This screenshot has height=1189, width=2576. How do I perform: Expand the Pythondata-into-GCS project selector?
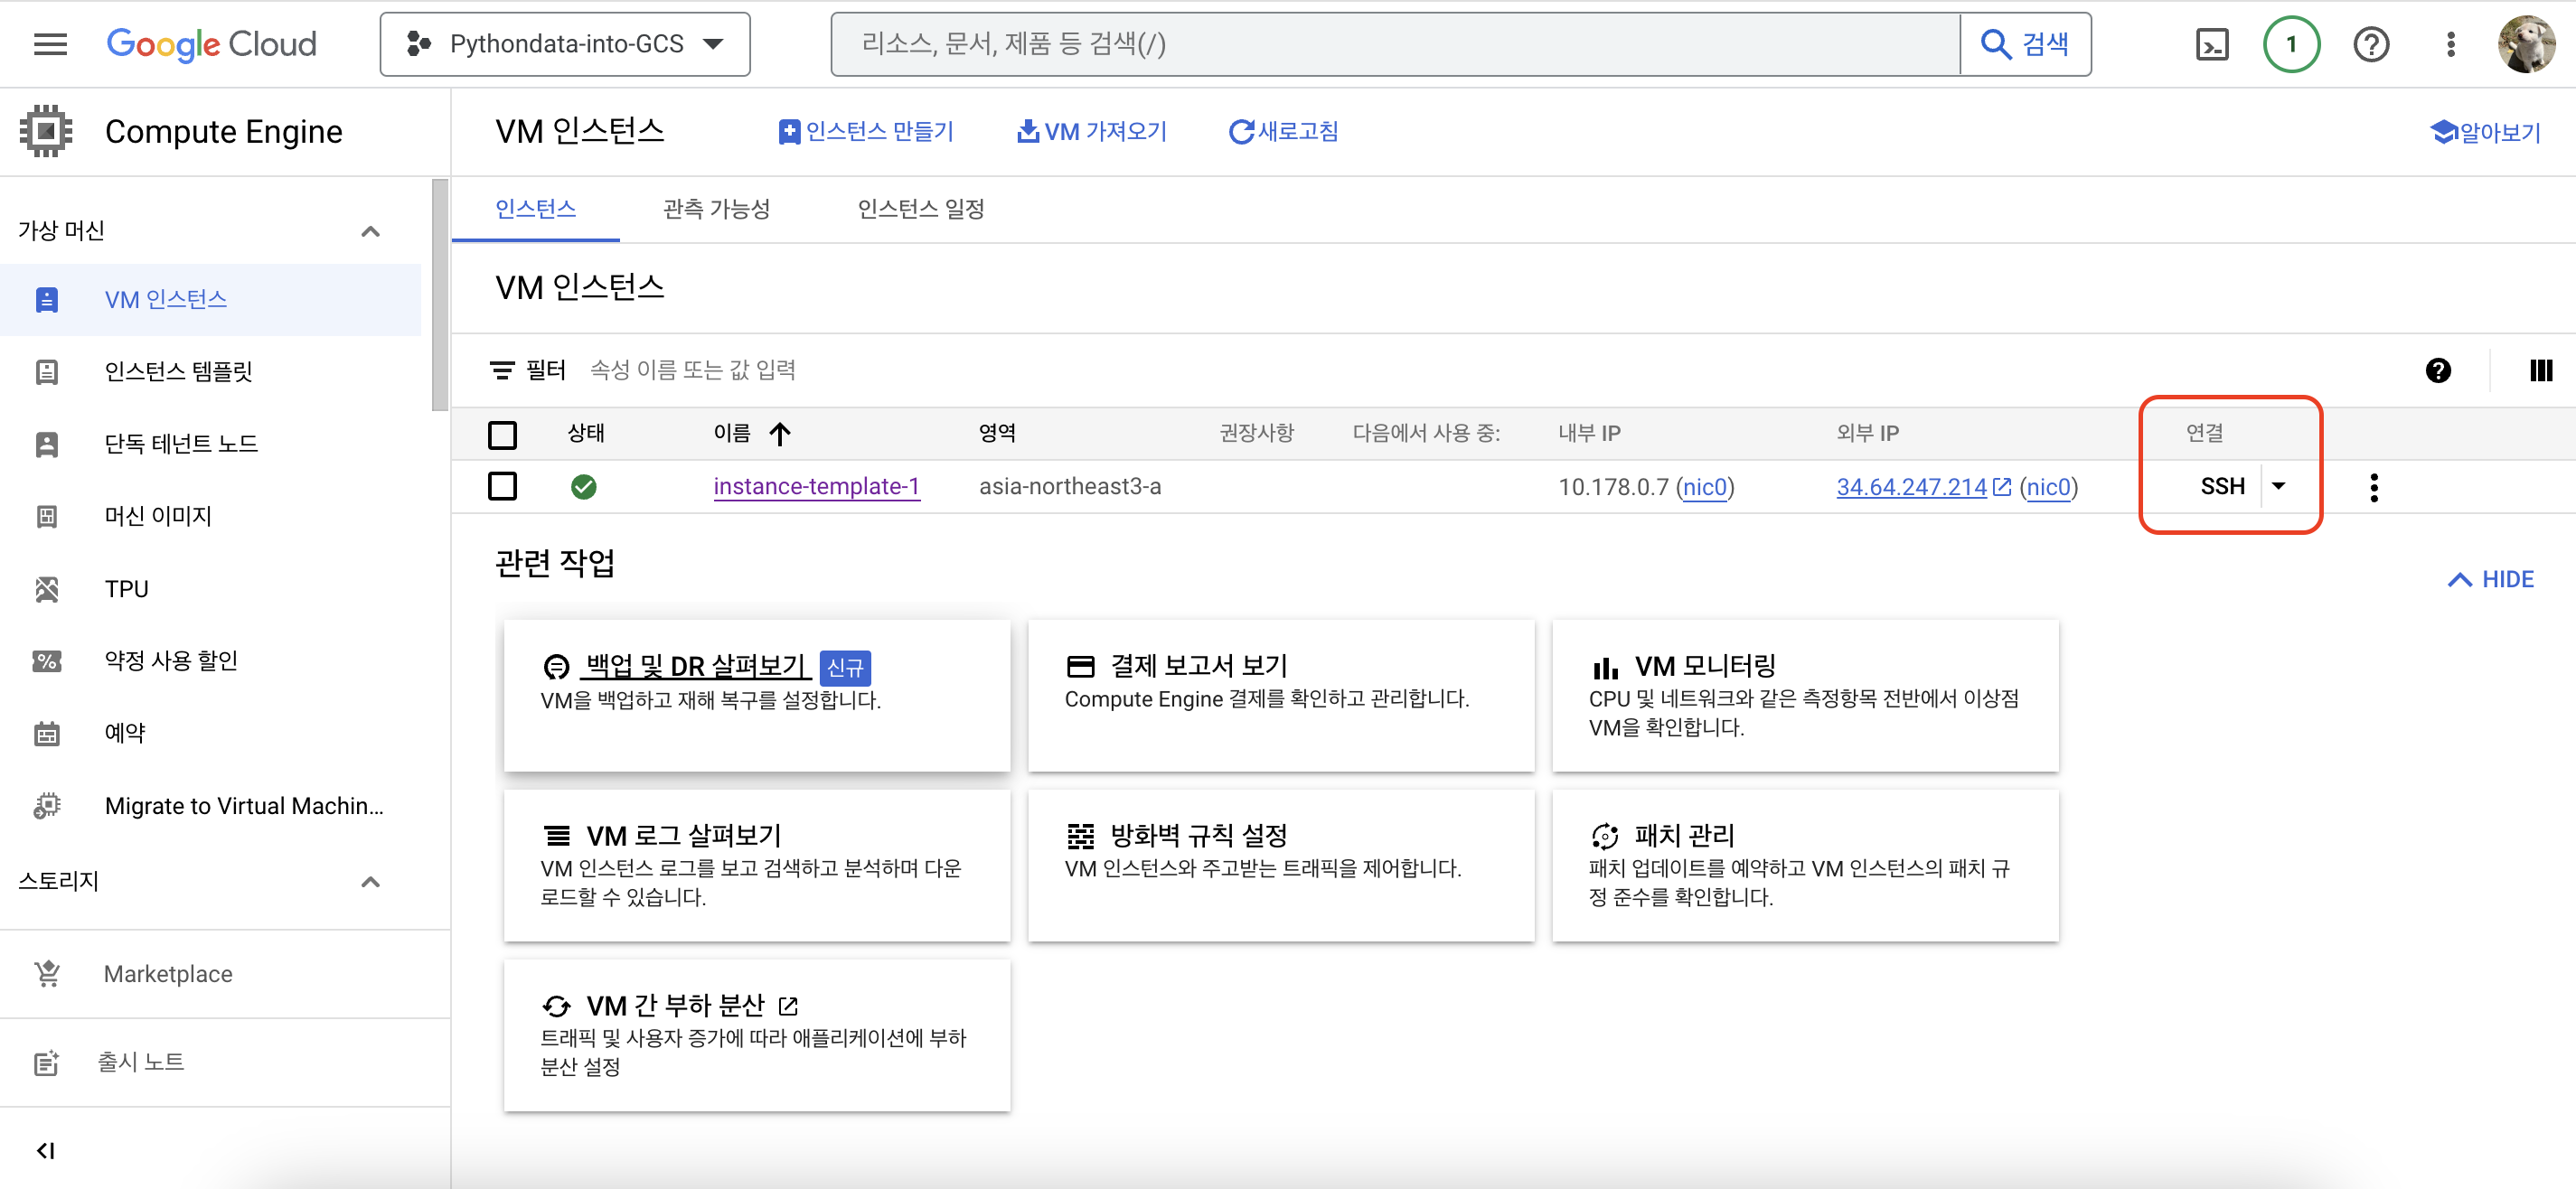pos(565,44)
